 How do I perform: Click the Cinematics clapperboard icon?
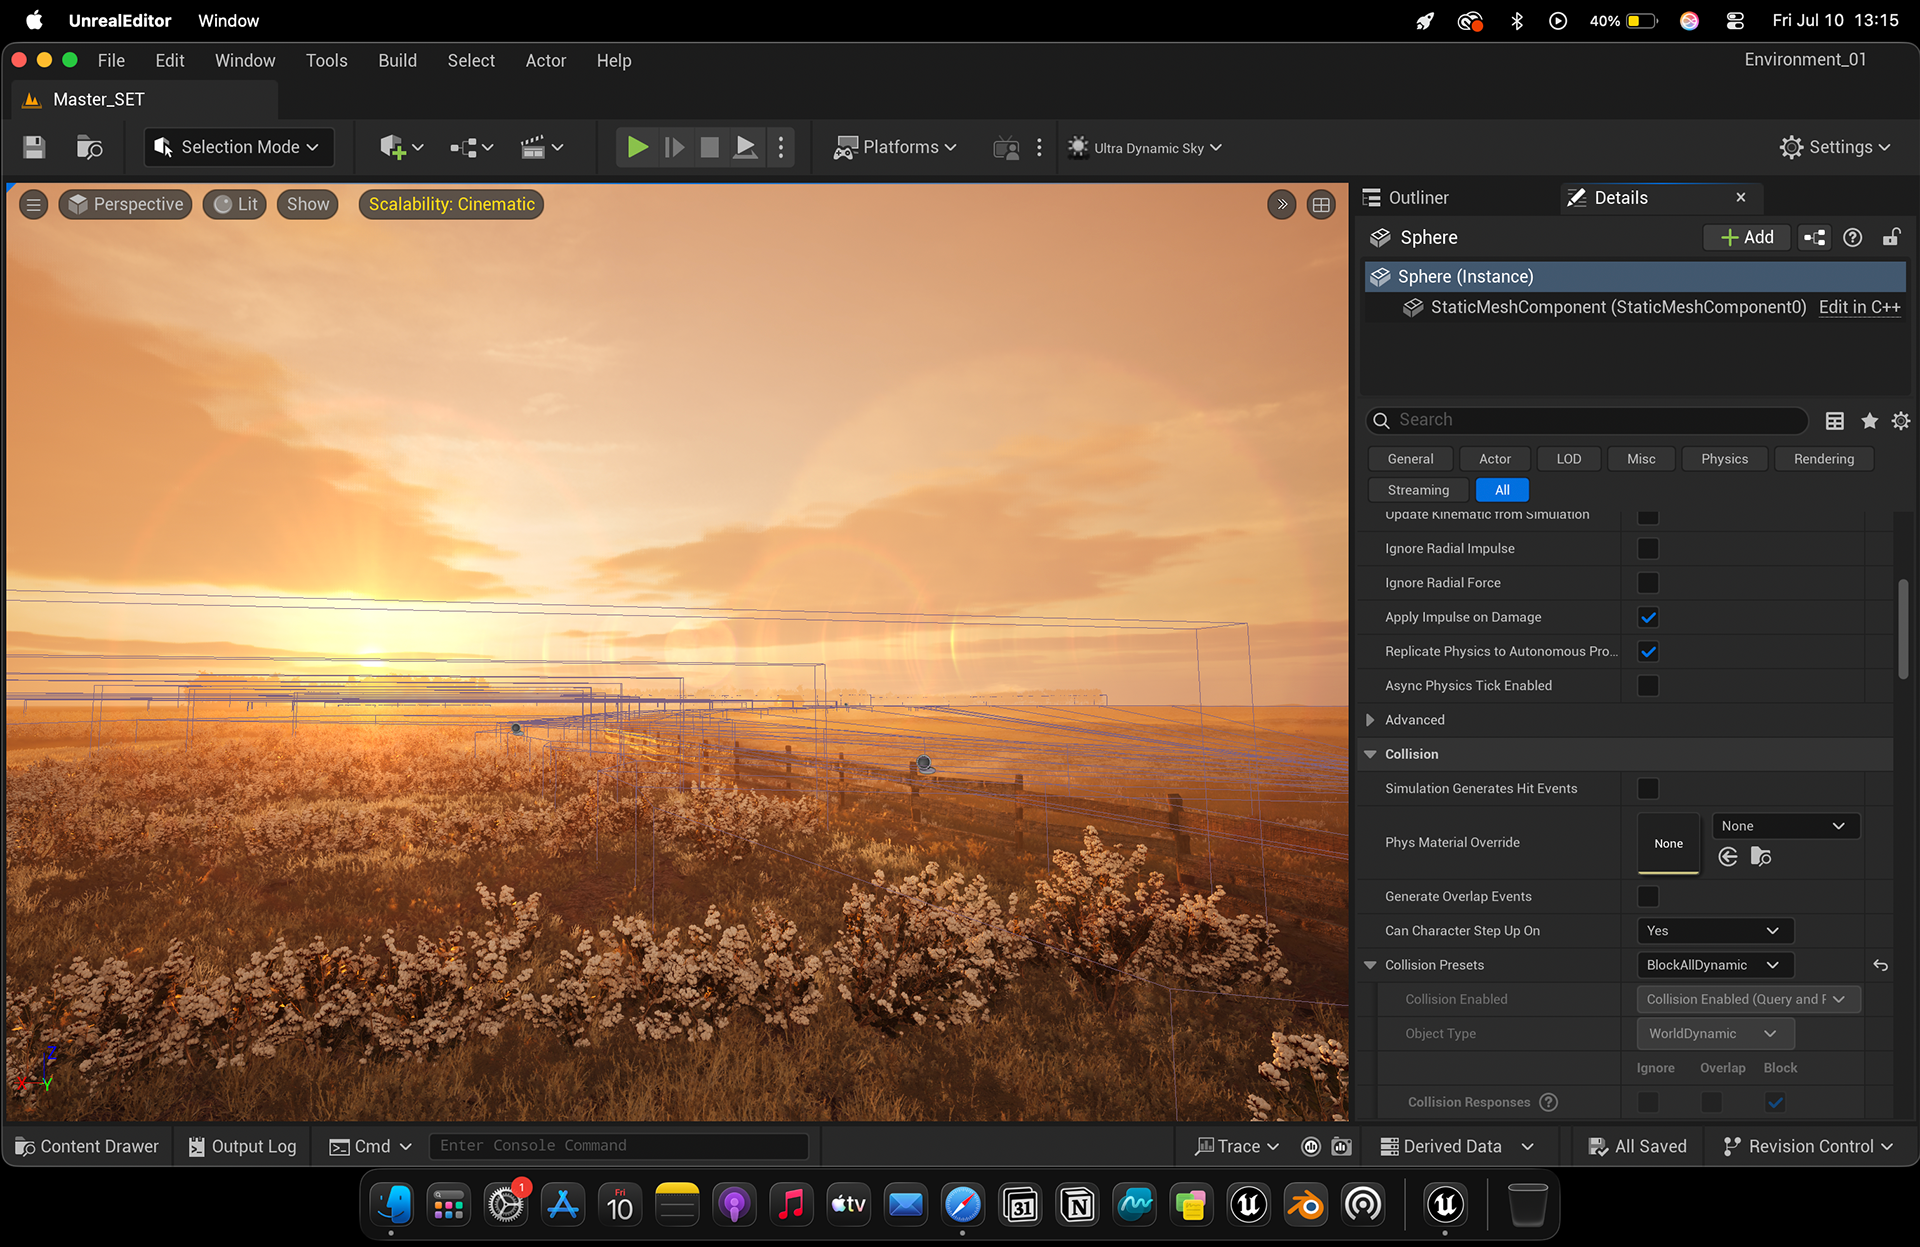pyautogui.click(x=533, y=147)
